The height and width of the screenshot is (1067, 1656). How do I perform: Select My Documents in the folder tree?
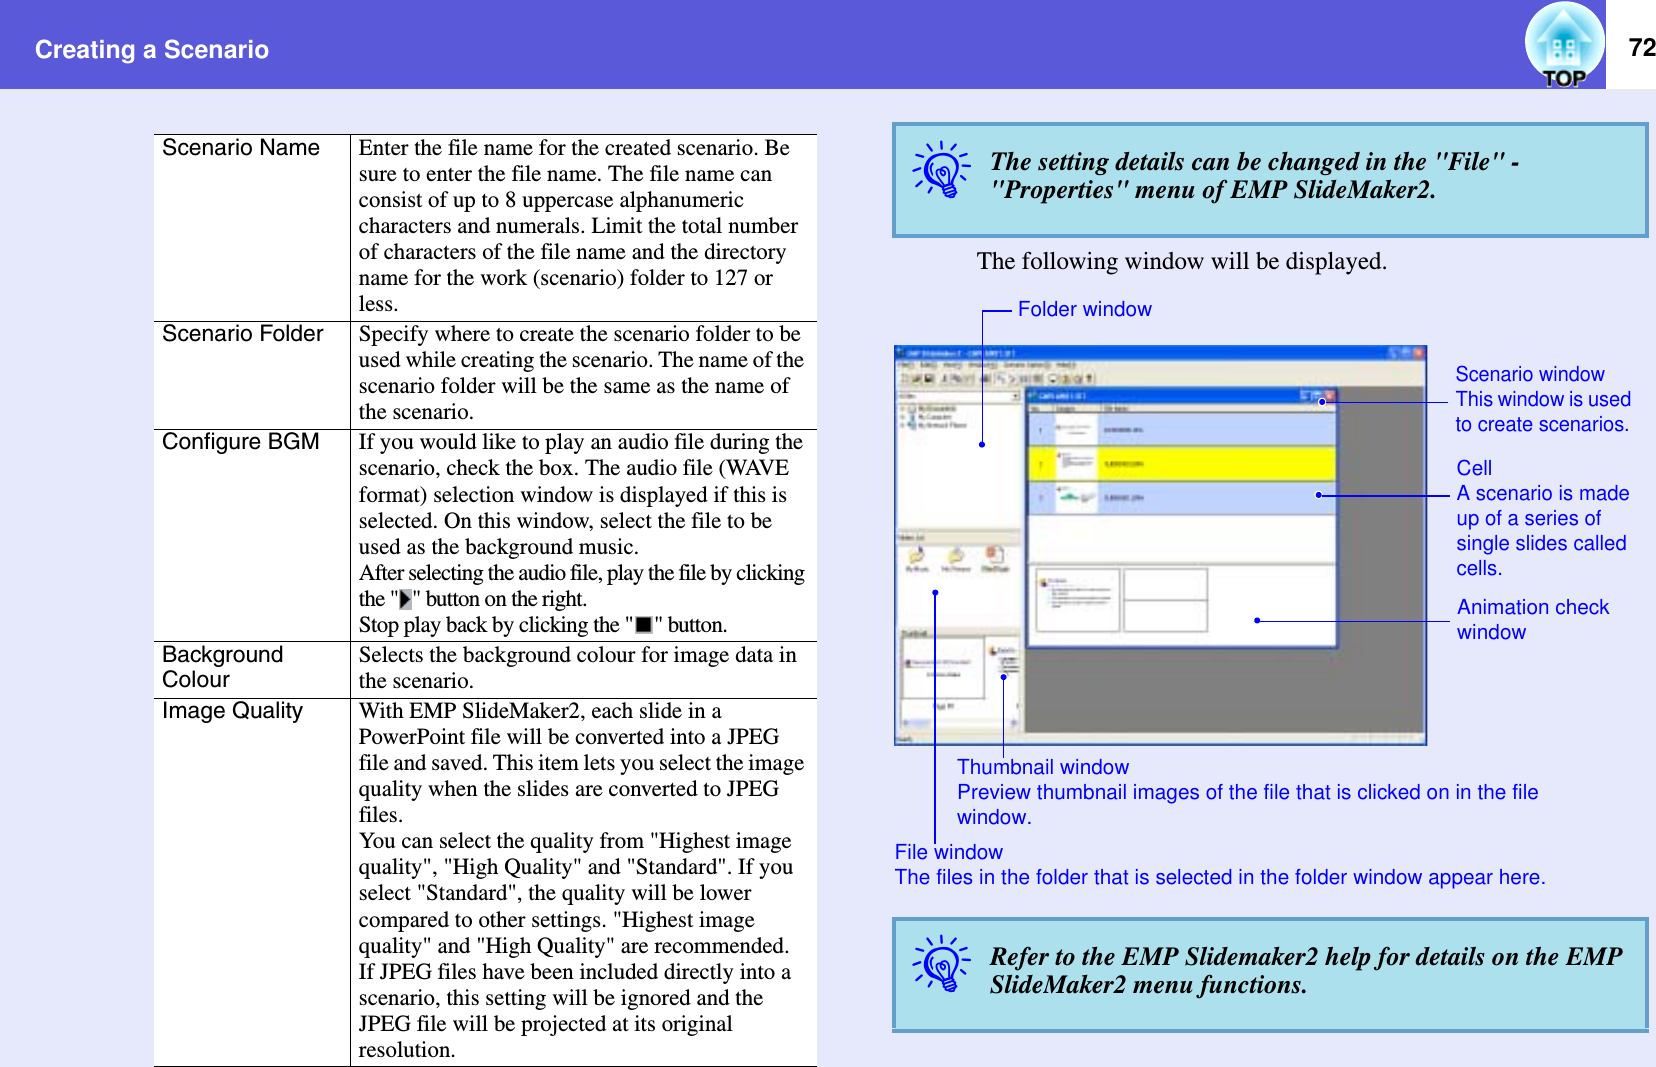937,409
